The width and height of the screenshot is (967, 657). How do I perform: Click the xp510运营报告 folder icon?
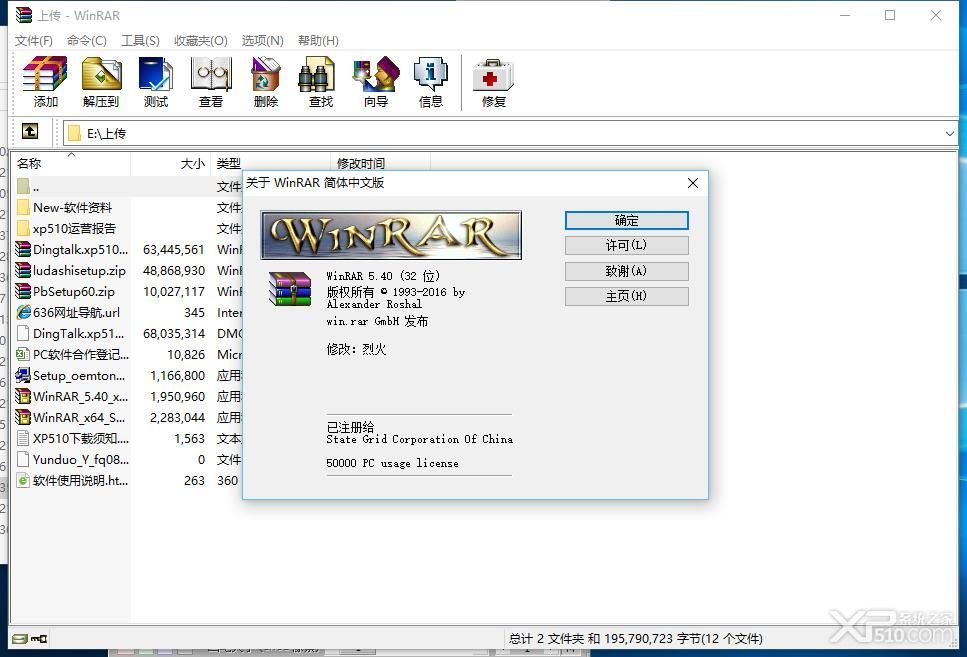point(23,228)
